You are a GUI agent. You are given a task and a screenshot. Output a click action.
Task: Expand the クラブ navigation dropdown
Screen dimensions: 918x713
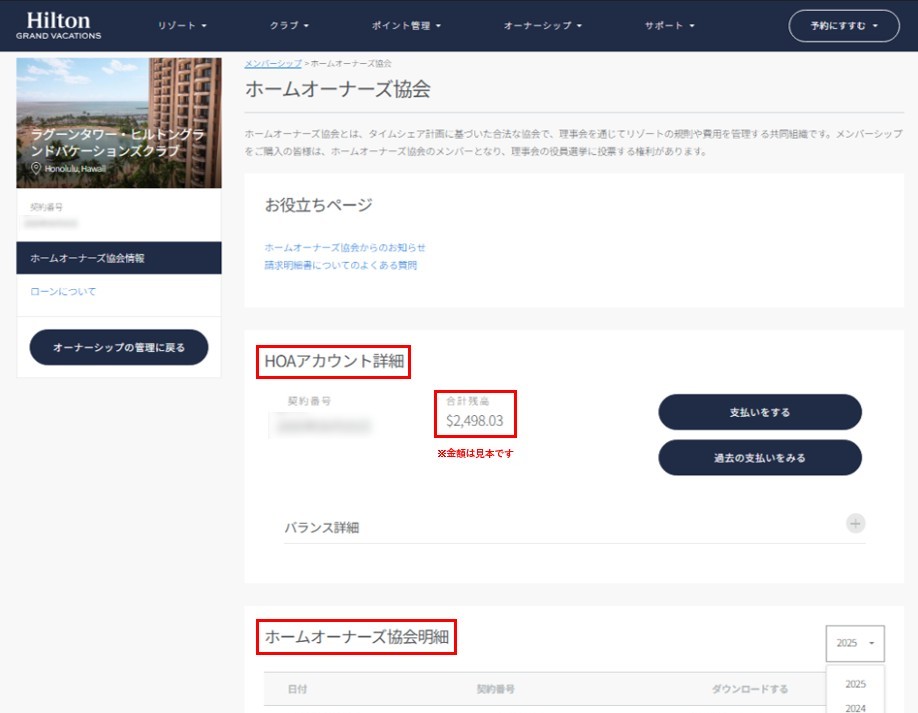point(289,25)
